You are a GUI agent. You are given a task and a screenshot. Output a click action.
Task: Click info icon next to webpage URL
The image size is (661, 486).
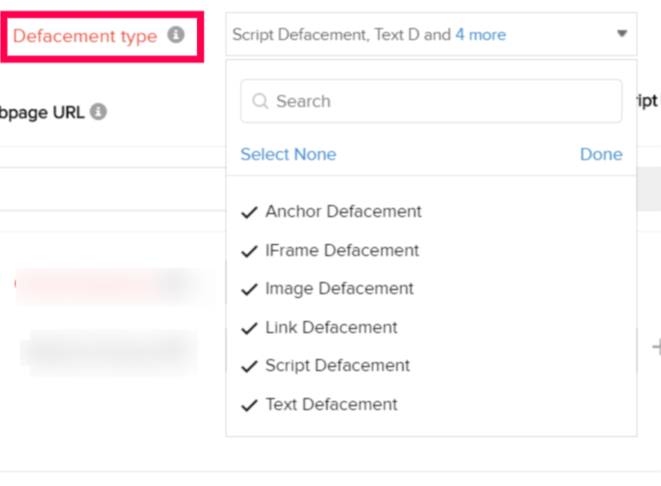98,112
